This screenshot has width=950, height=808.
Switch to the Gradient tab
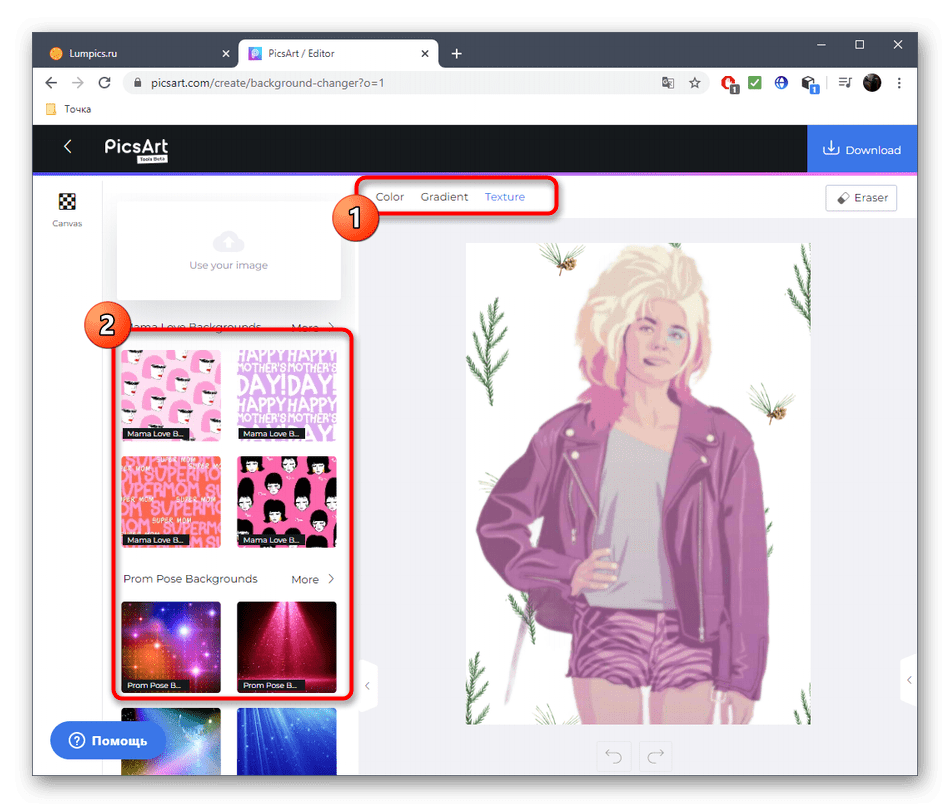pos(444,197)
